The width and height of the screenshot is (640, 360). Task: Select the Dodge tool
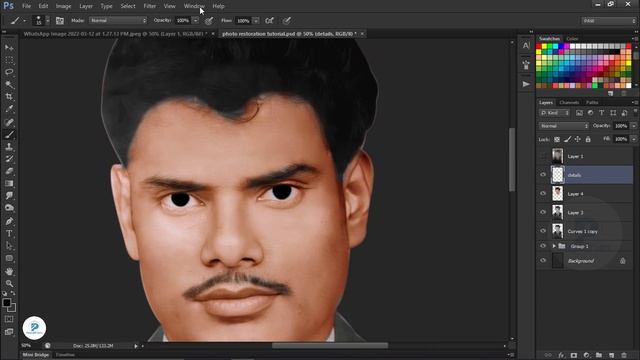(x=9, y=208)
